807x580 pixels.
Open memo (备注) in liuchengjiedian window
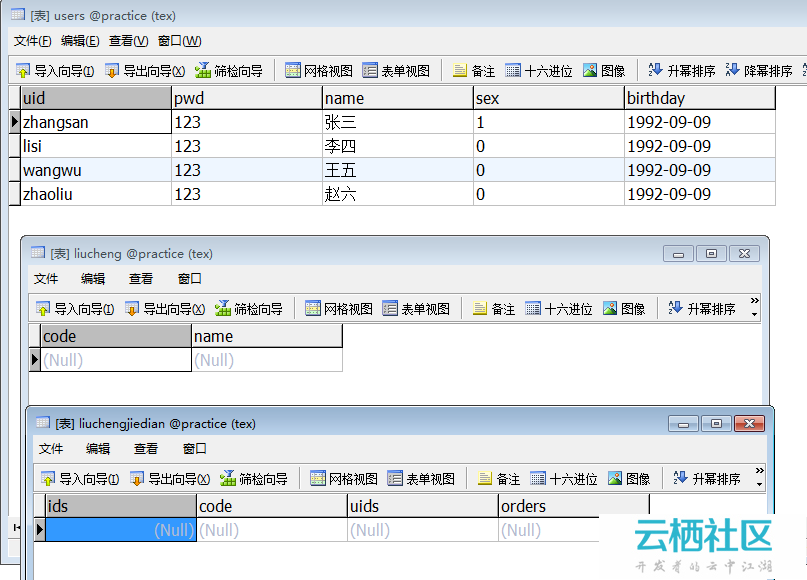pos(498,479)
